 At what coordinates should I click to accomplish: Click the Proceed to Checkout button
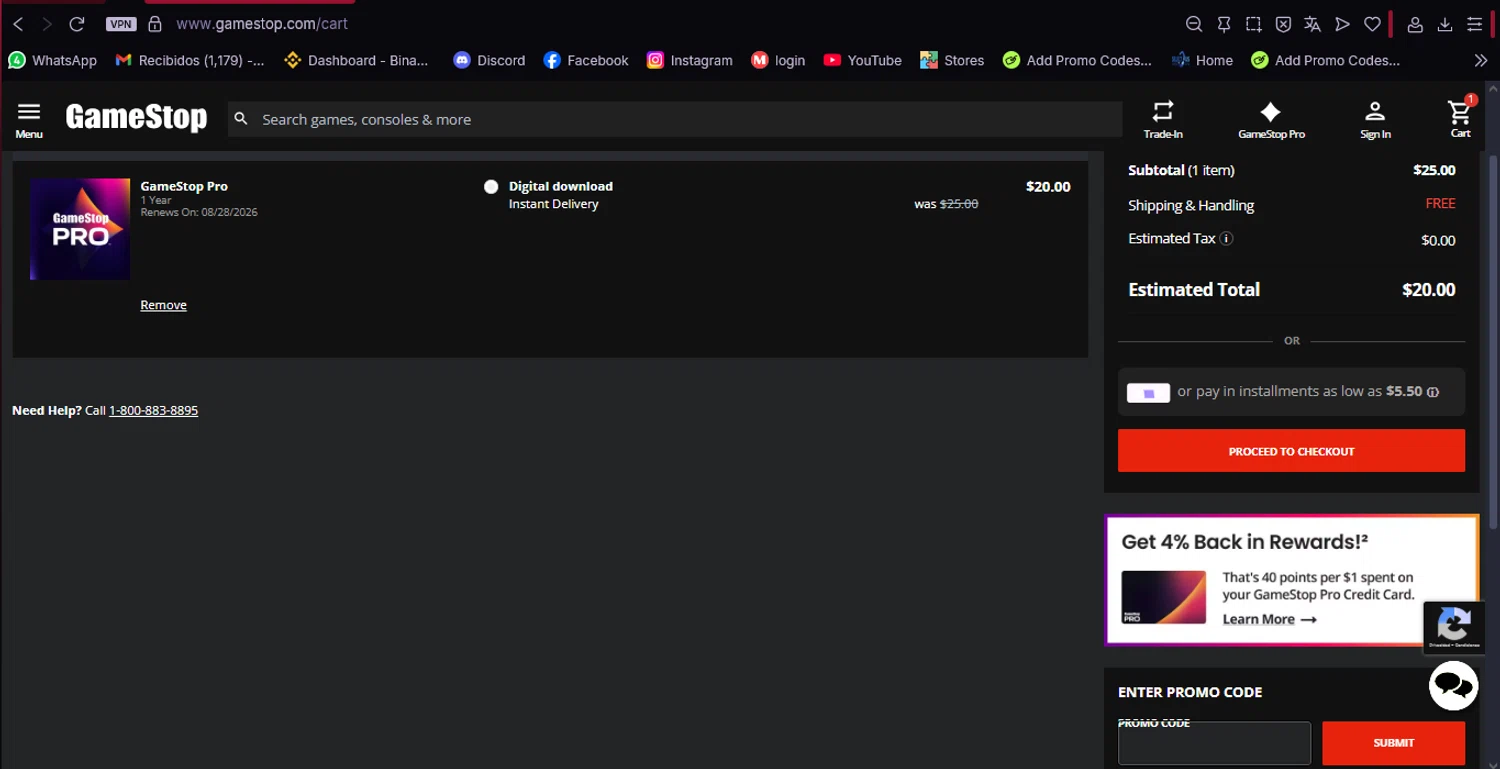[x=1291, y=451]
